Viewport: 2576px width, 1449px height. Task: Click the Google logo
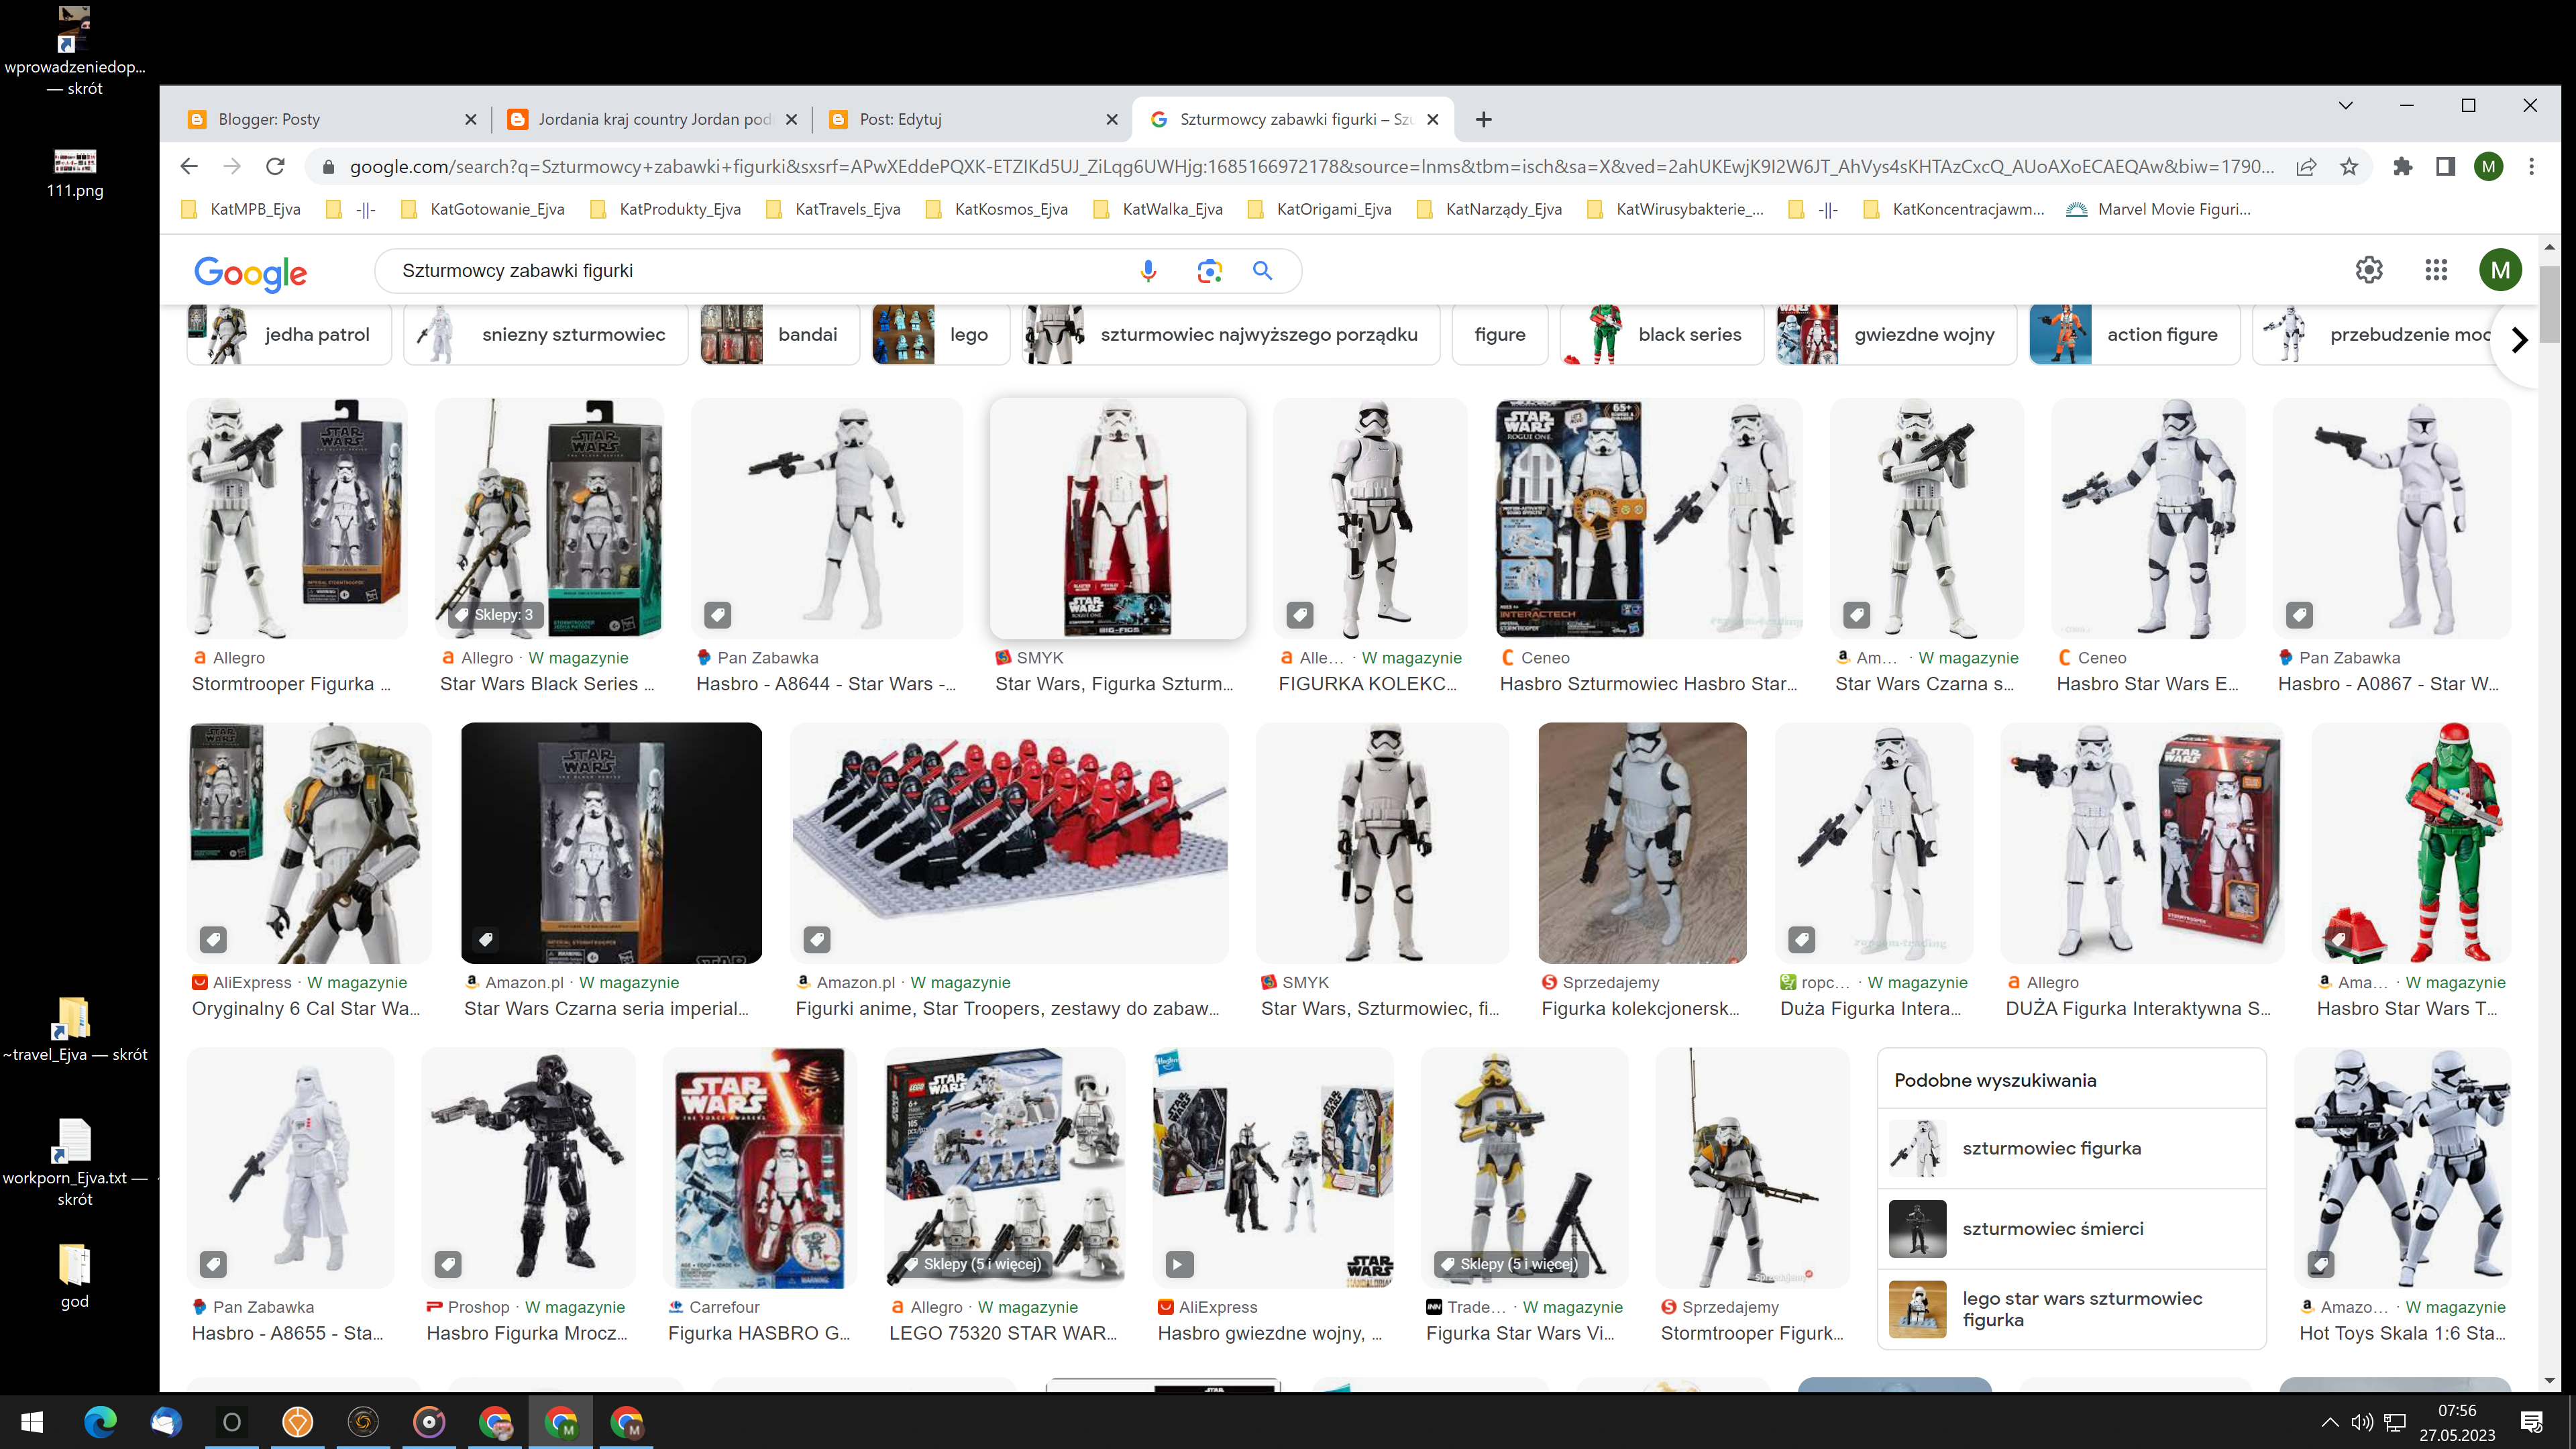tap(250, 273)
